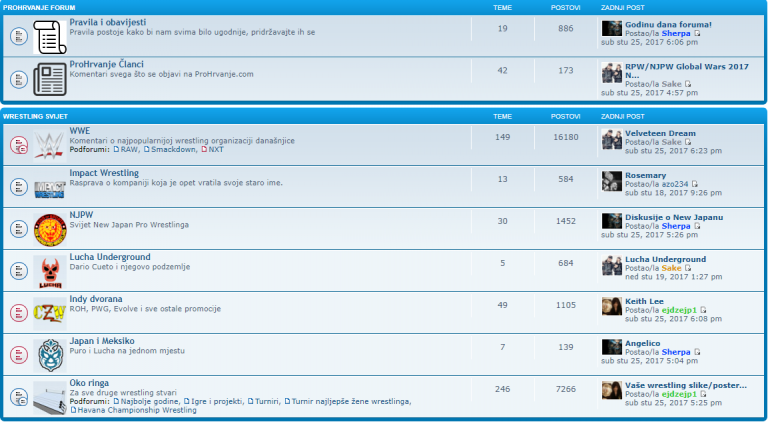Screen dimensions: 768x422
Task: Open last post Keith Lee
Action: 644,302
